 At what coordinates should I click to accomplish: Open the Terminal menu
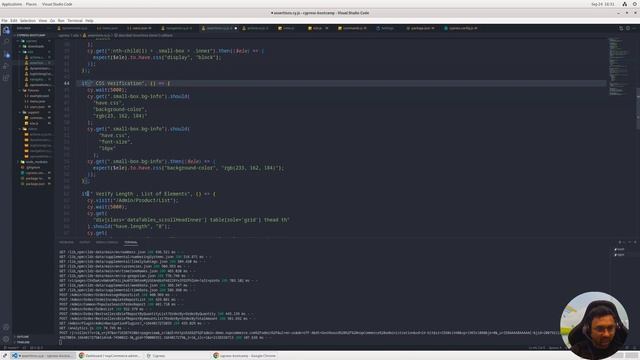pyautogui.click(x=75, y=20)
